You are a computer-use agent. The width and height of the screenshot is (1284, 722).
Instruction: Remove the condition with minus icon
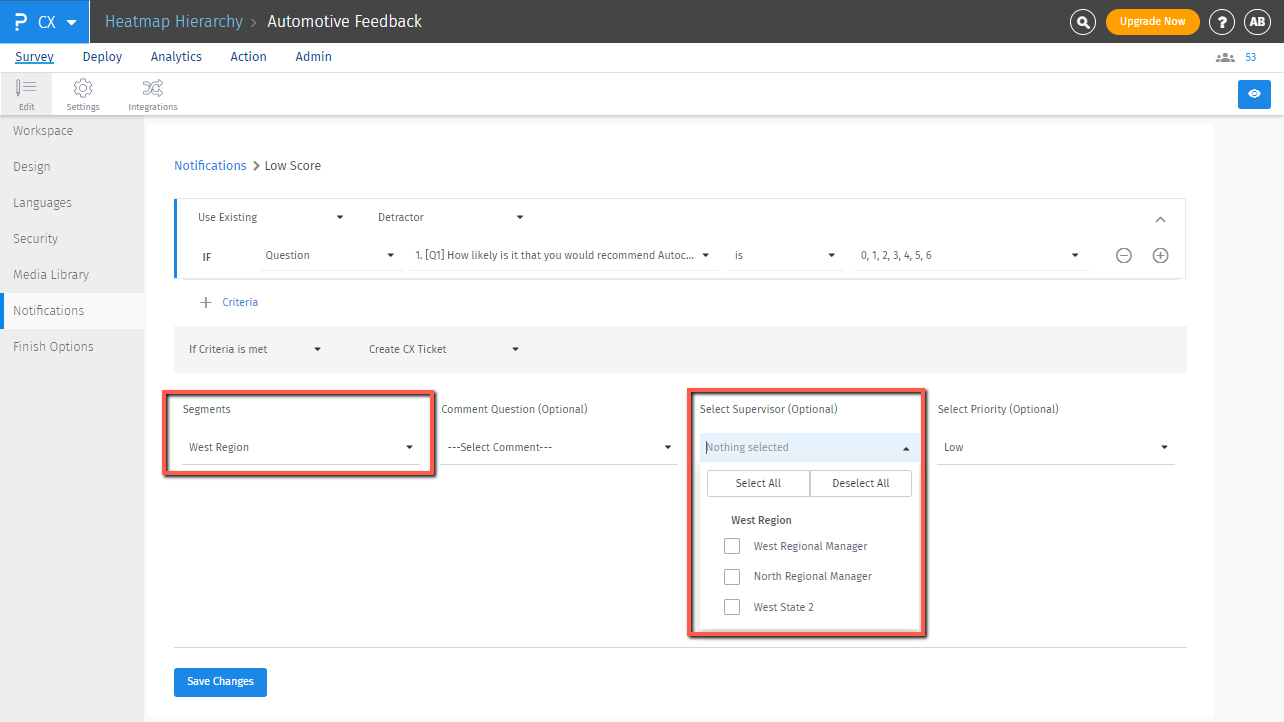point(1124,255)
